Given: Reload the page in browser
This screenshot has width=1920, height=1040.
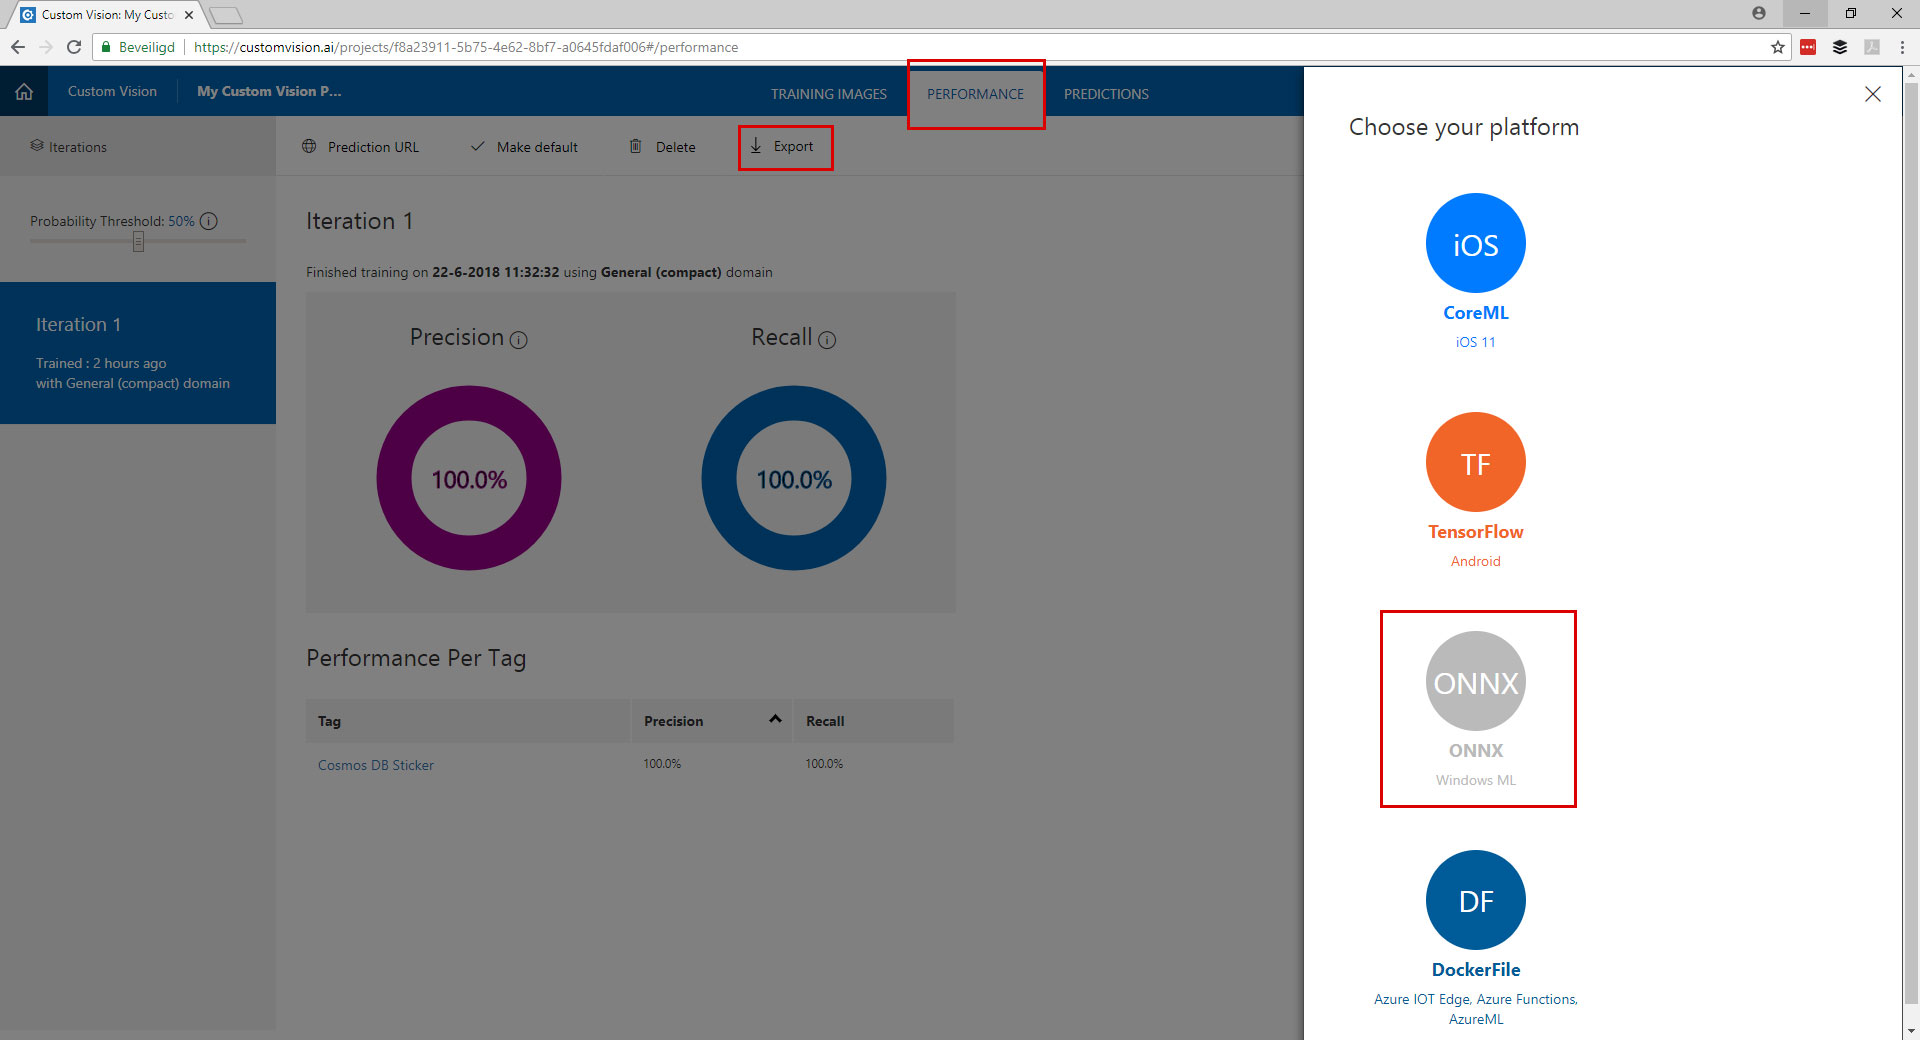Looking at the screenshot, I should (73, 47).
